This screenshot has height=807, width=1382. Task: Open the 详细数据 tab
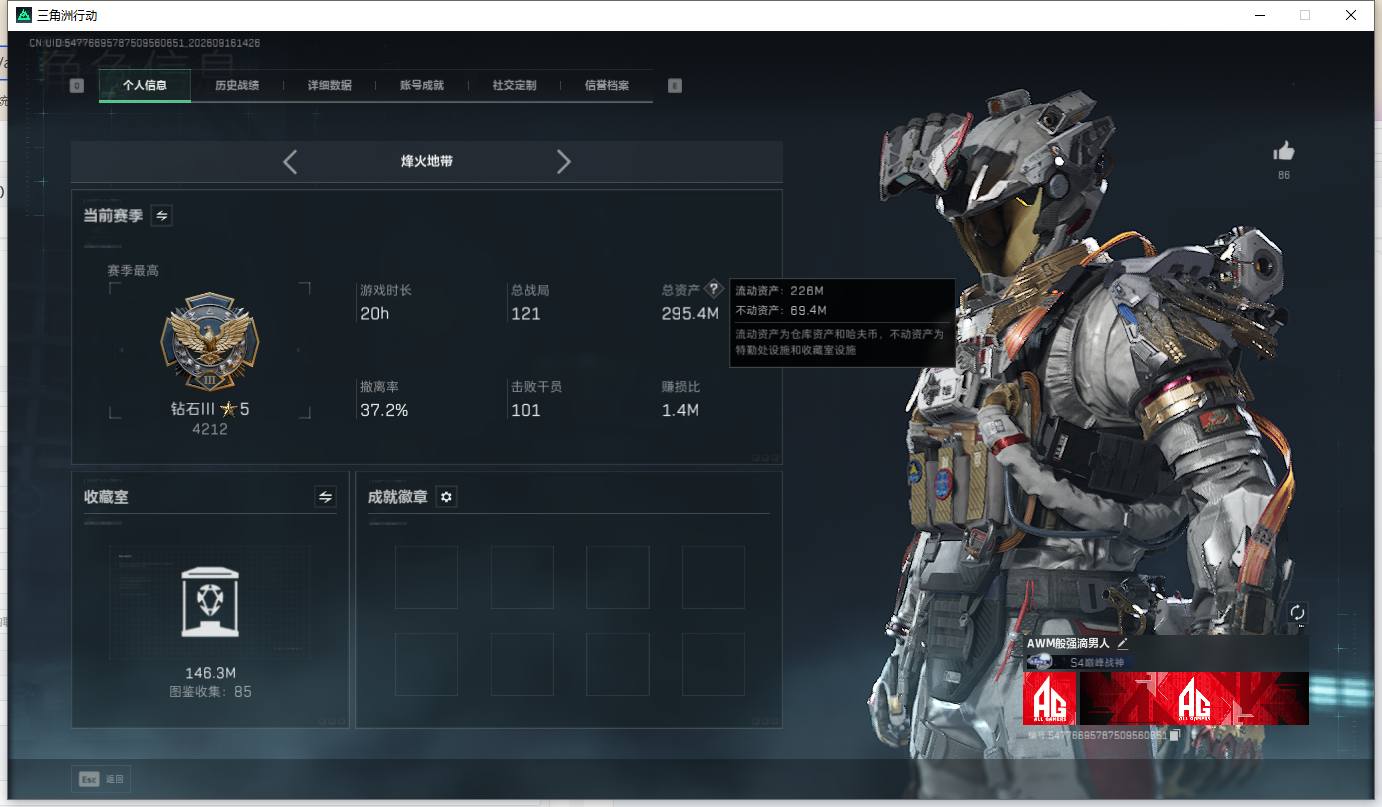(330, 86)
